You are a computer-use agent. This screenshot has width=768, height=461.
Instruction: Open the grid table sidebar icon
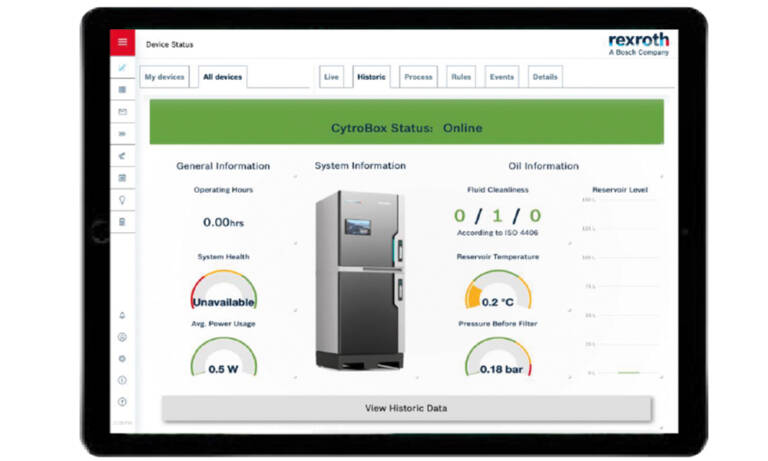(x=122, y=90)
